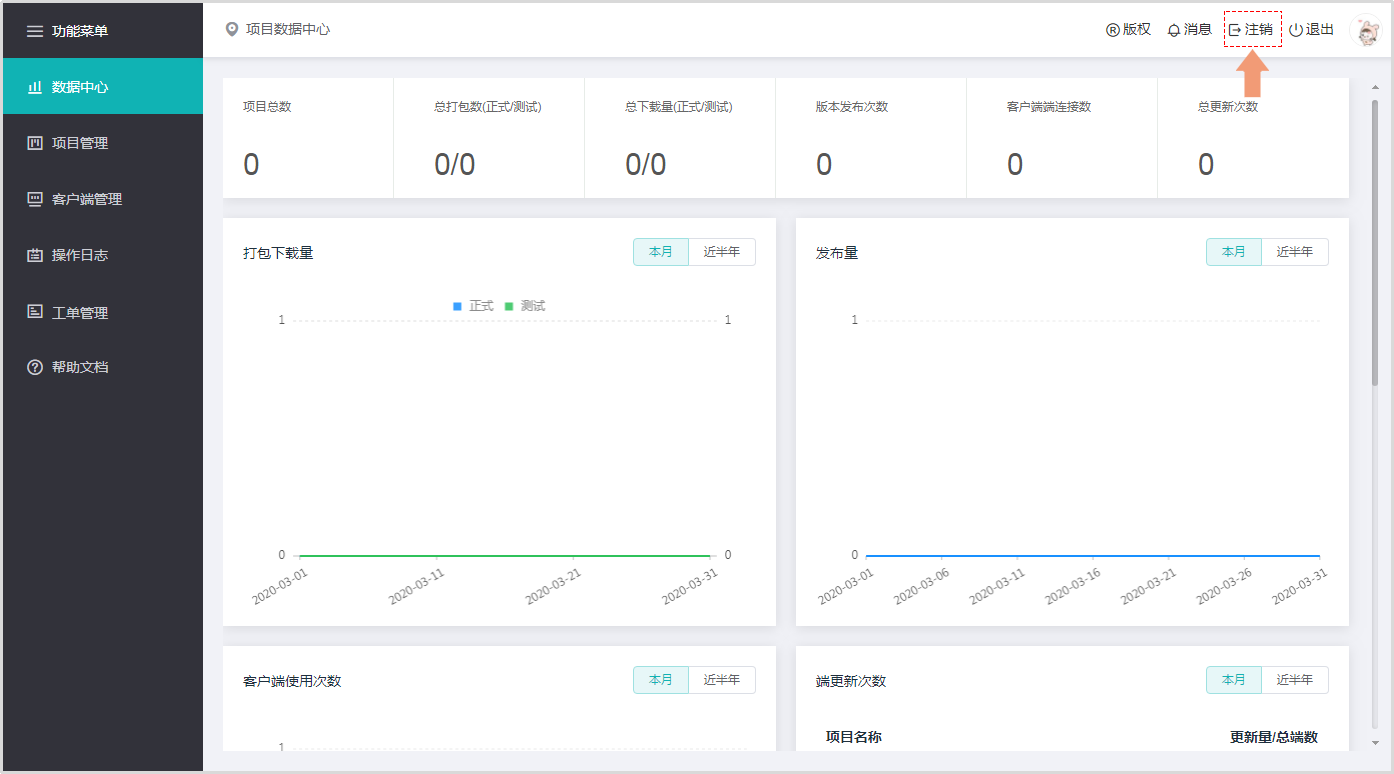Image resolution: width=1394 pixels, height=774 pixels.
Task: Navigate to 工单管理 in sidebar
Action: point(80,313)
